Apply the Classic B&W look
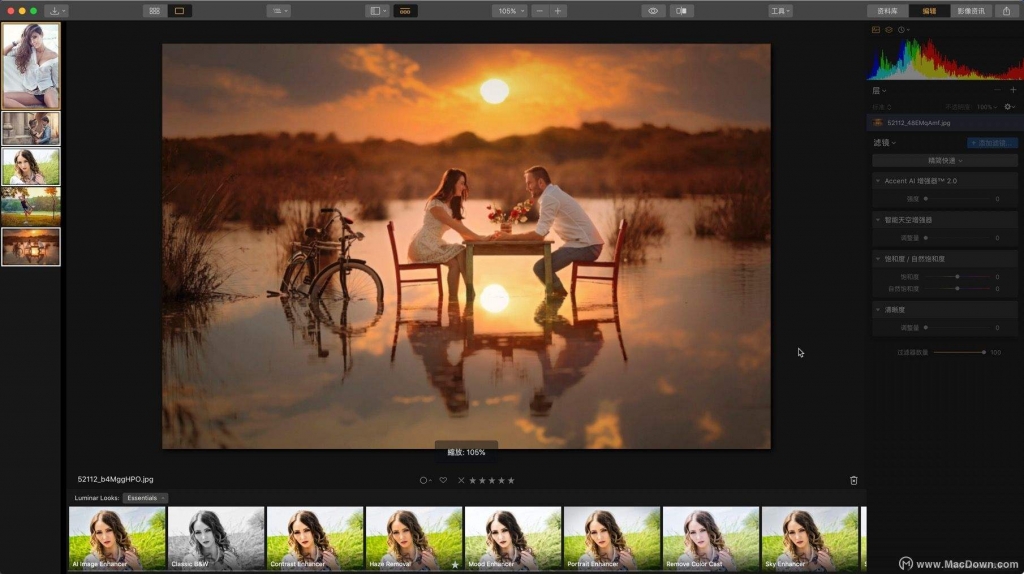The height and width of the screenshot is (574, 1024). pyautogui.click(x=216, y=538)
